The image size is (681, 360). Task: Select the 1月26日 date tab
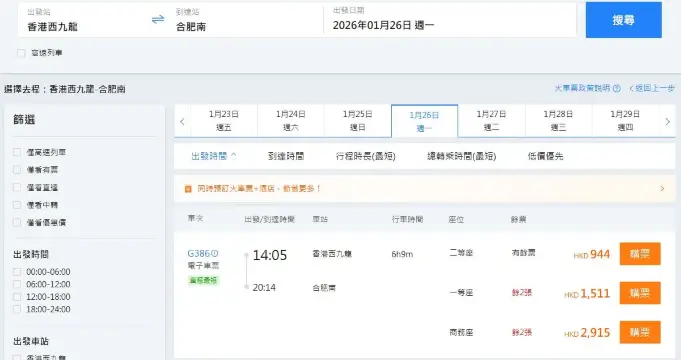(x=424, y=121)
